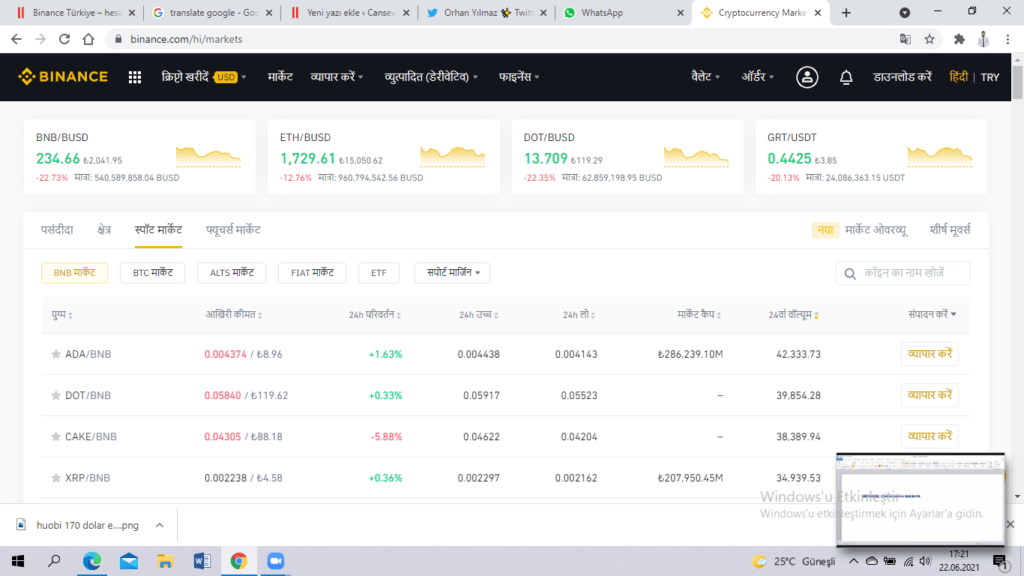Change the TRY currency setting
The image size is (1024, 576).
coord(990,77)
